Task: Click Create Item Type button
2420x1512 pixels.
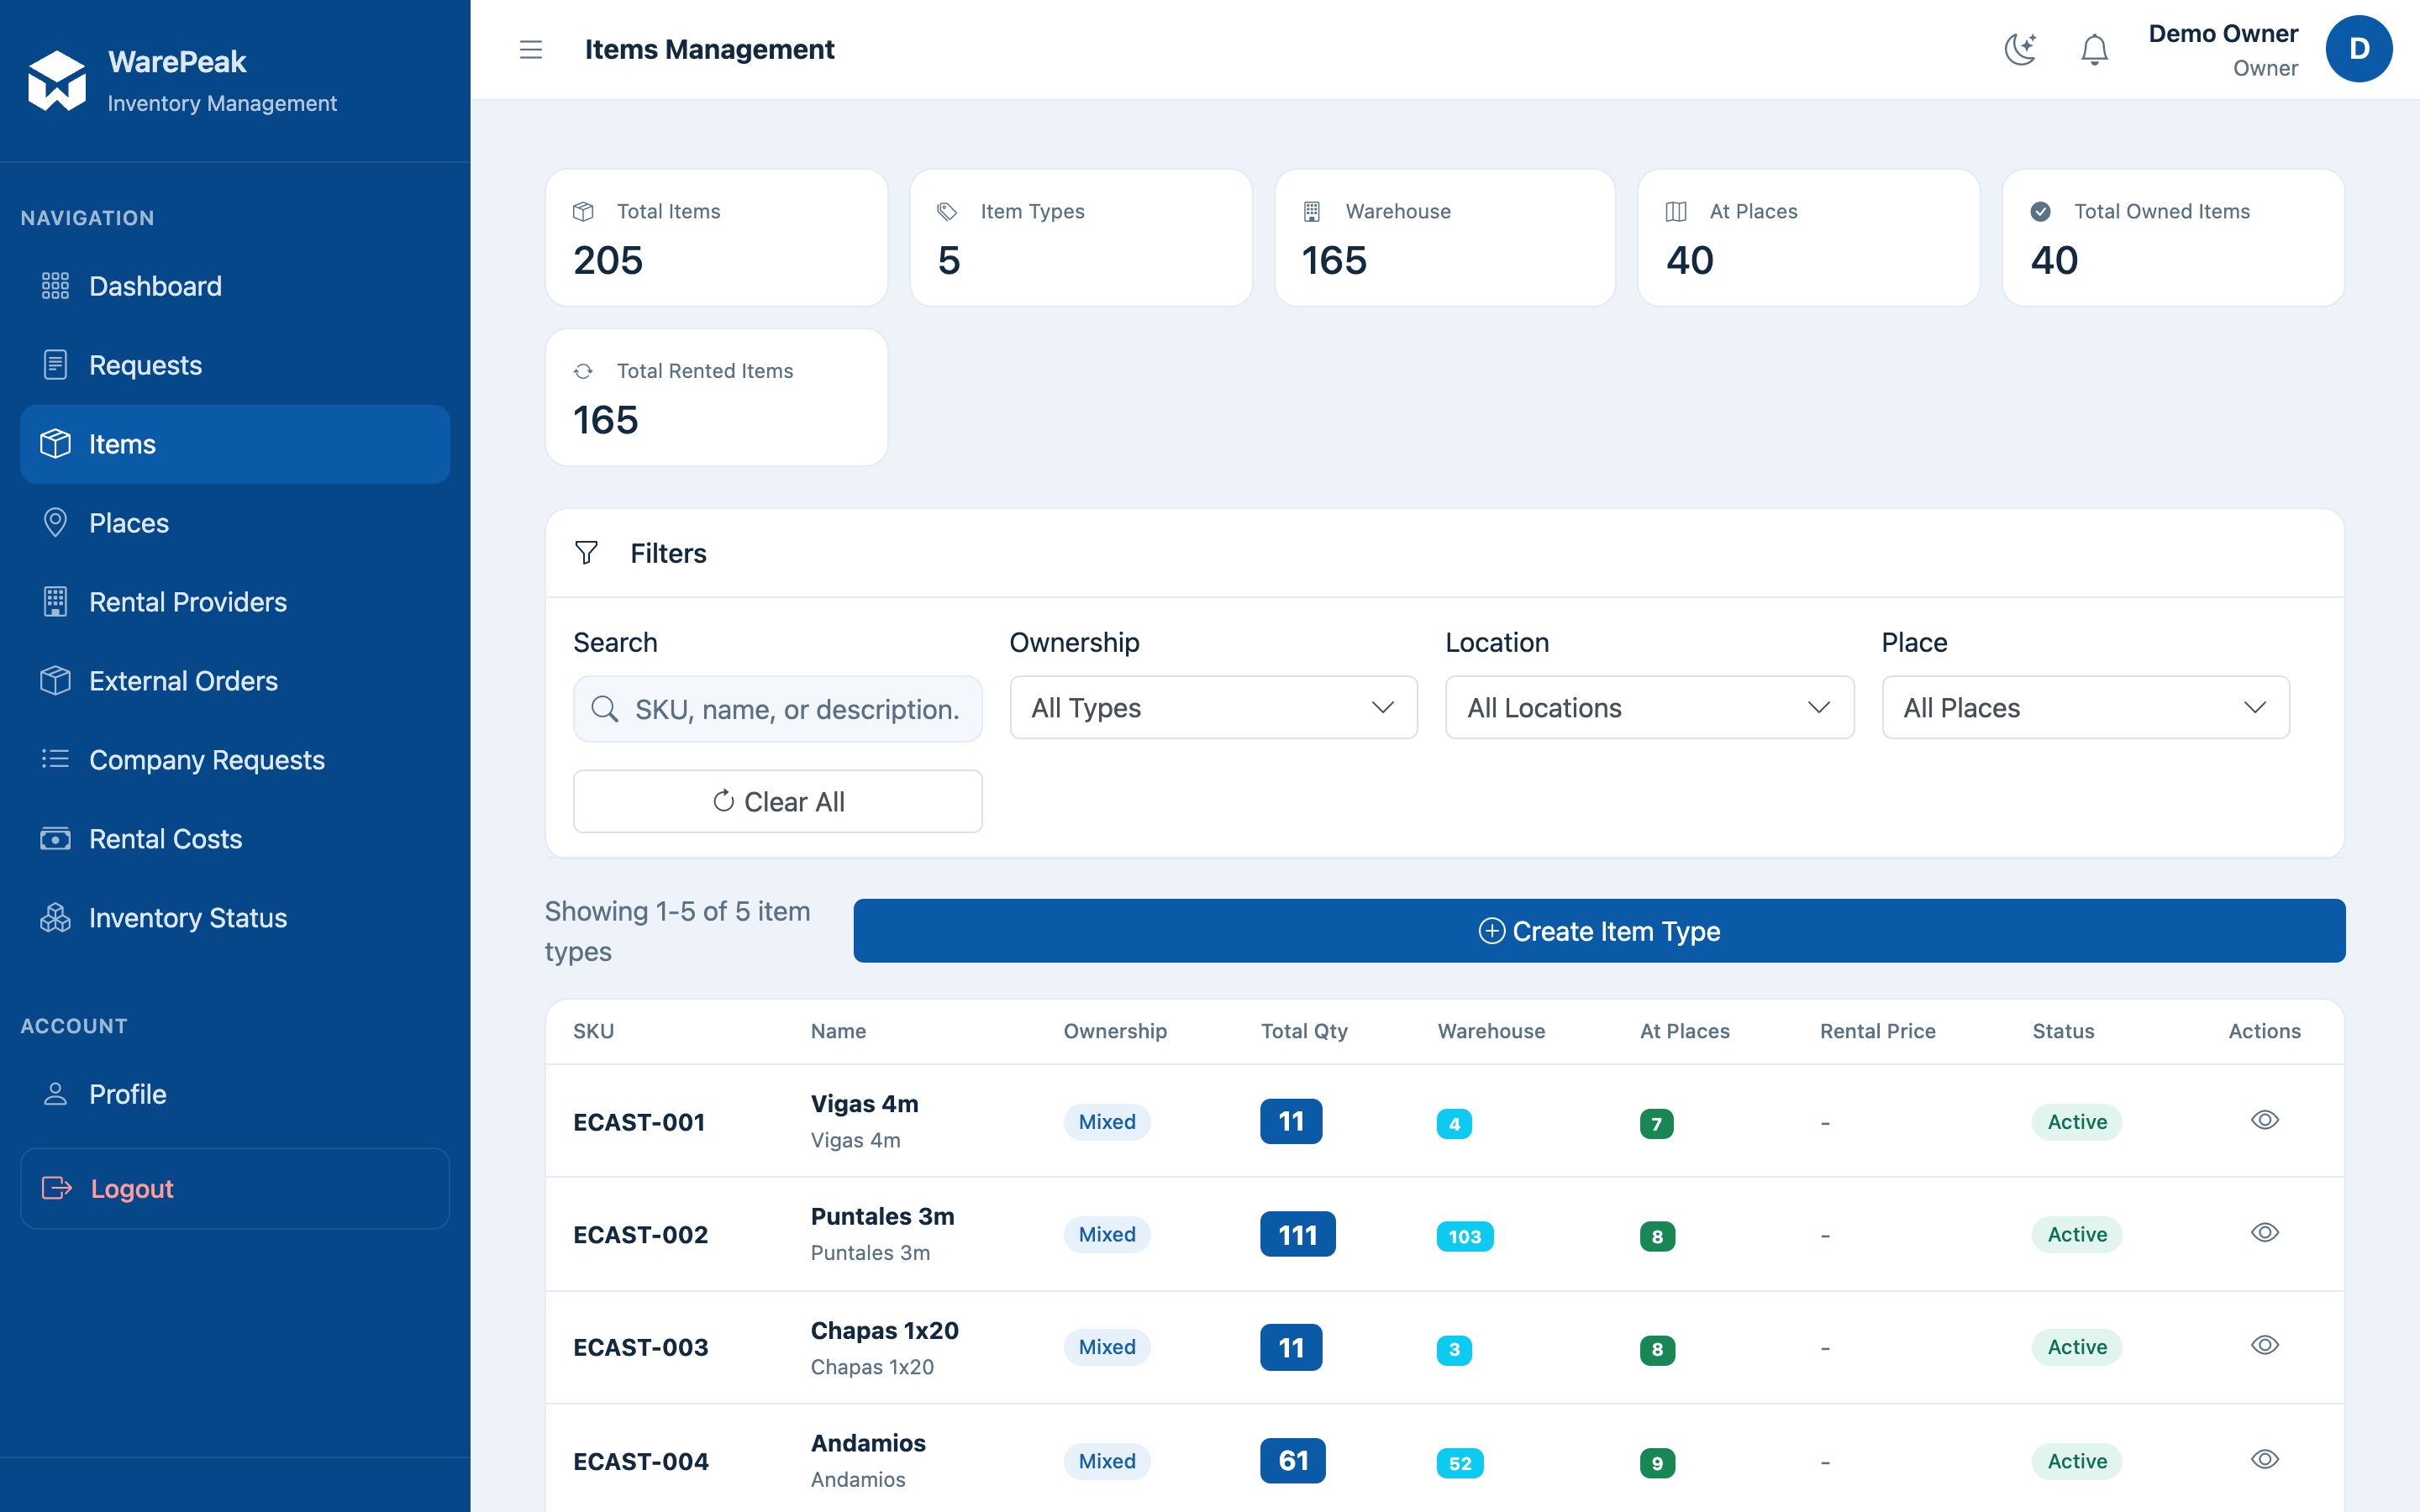Action: point(1599,931)
